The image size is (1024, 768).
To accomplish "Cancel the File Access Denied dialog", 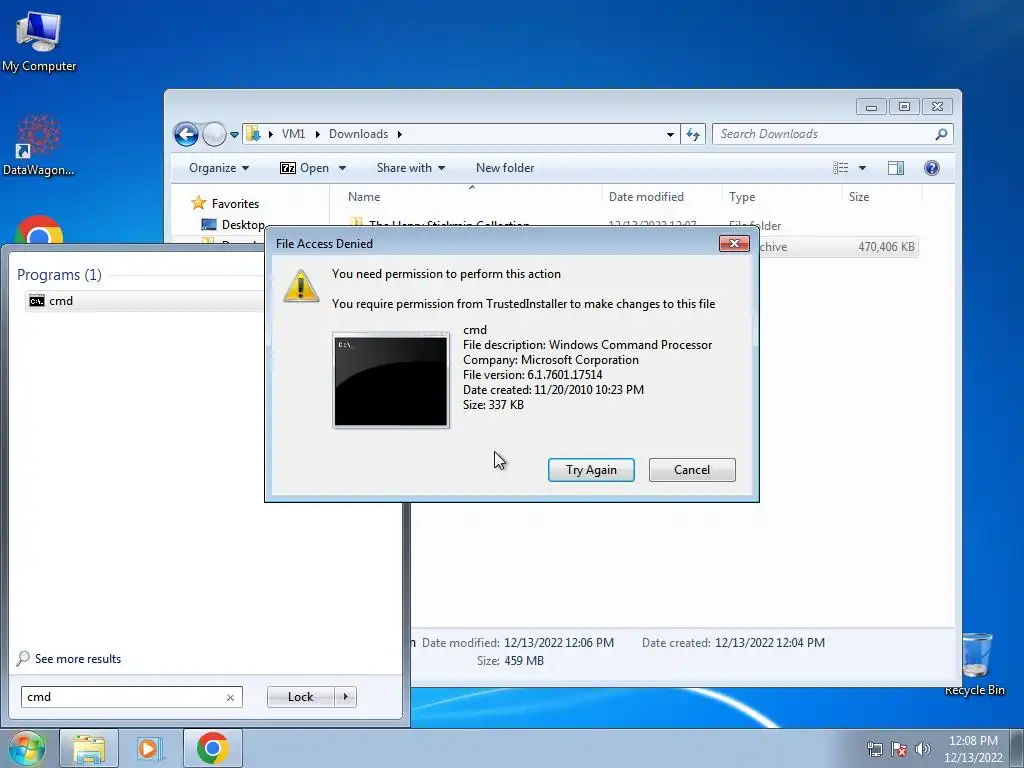I will (692, 470).
